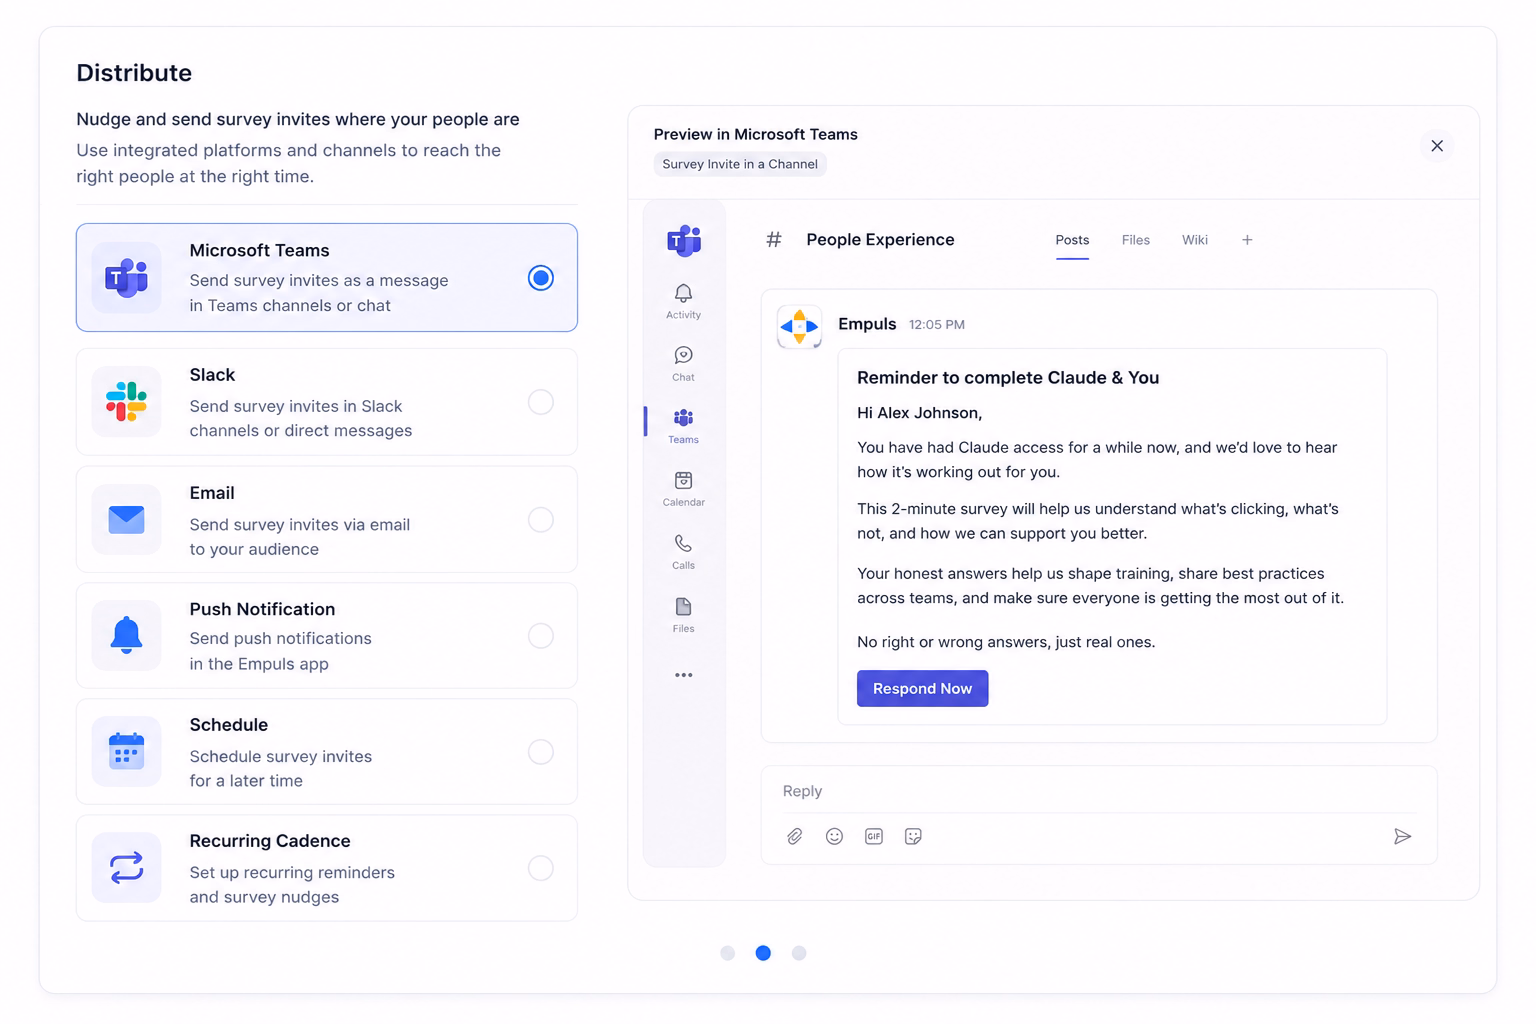Select the Slack radio button
Screen dimensions: 1536x1024
click(x=541, y=402)
